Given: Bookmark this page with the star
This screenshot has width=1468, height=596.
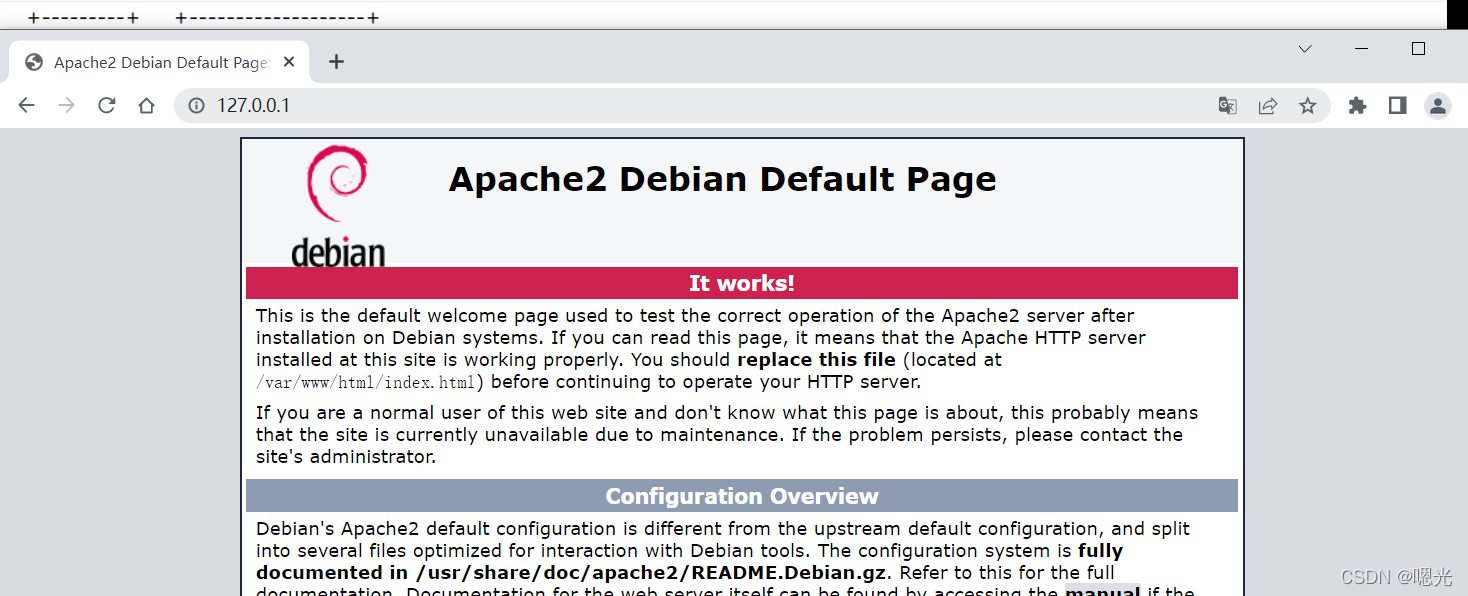Looking at the screenshot, I should click(x=1308, y=105).
